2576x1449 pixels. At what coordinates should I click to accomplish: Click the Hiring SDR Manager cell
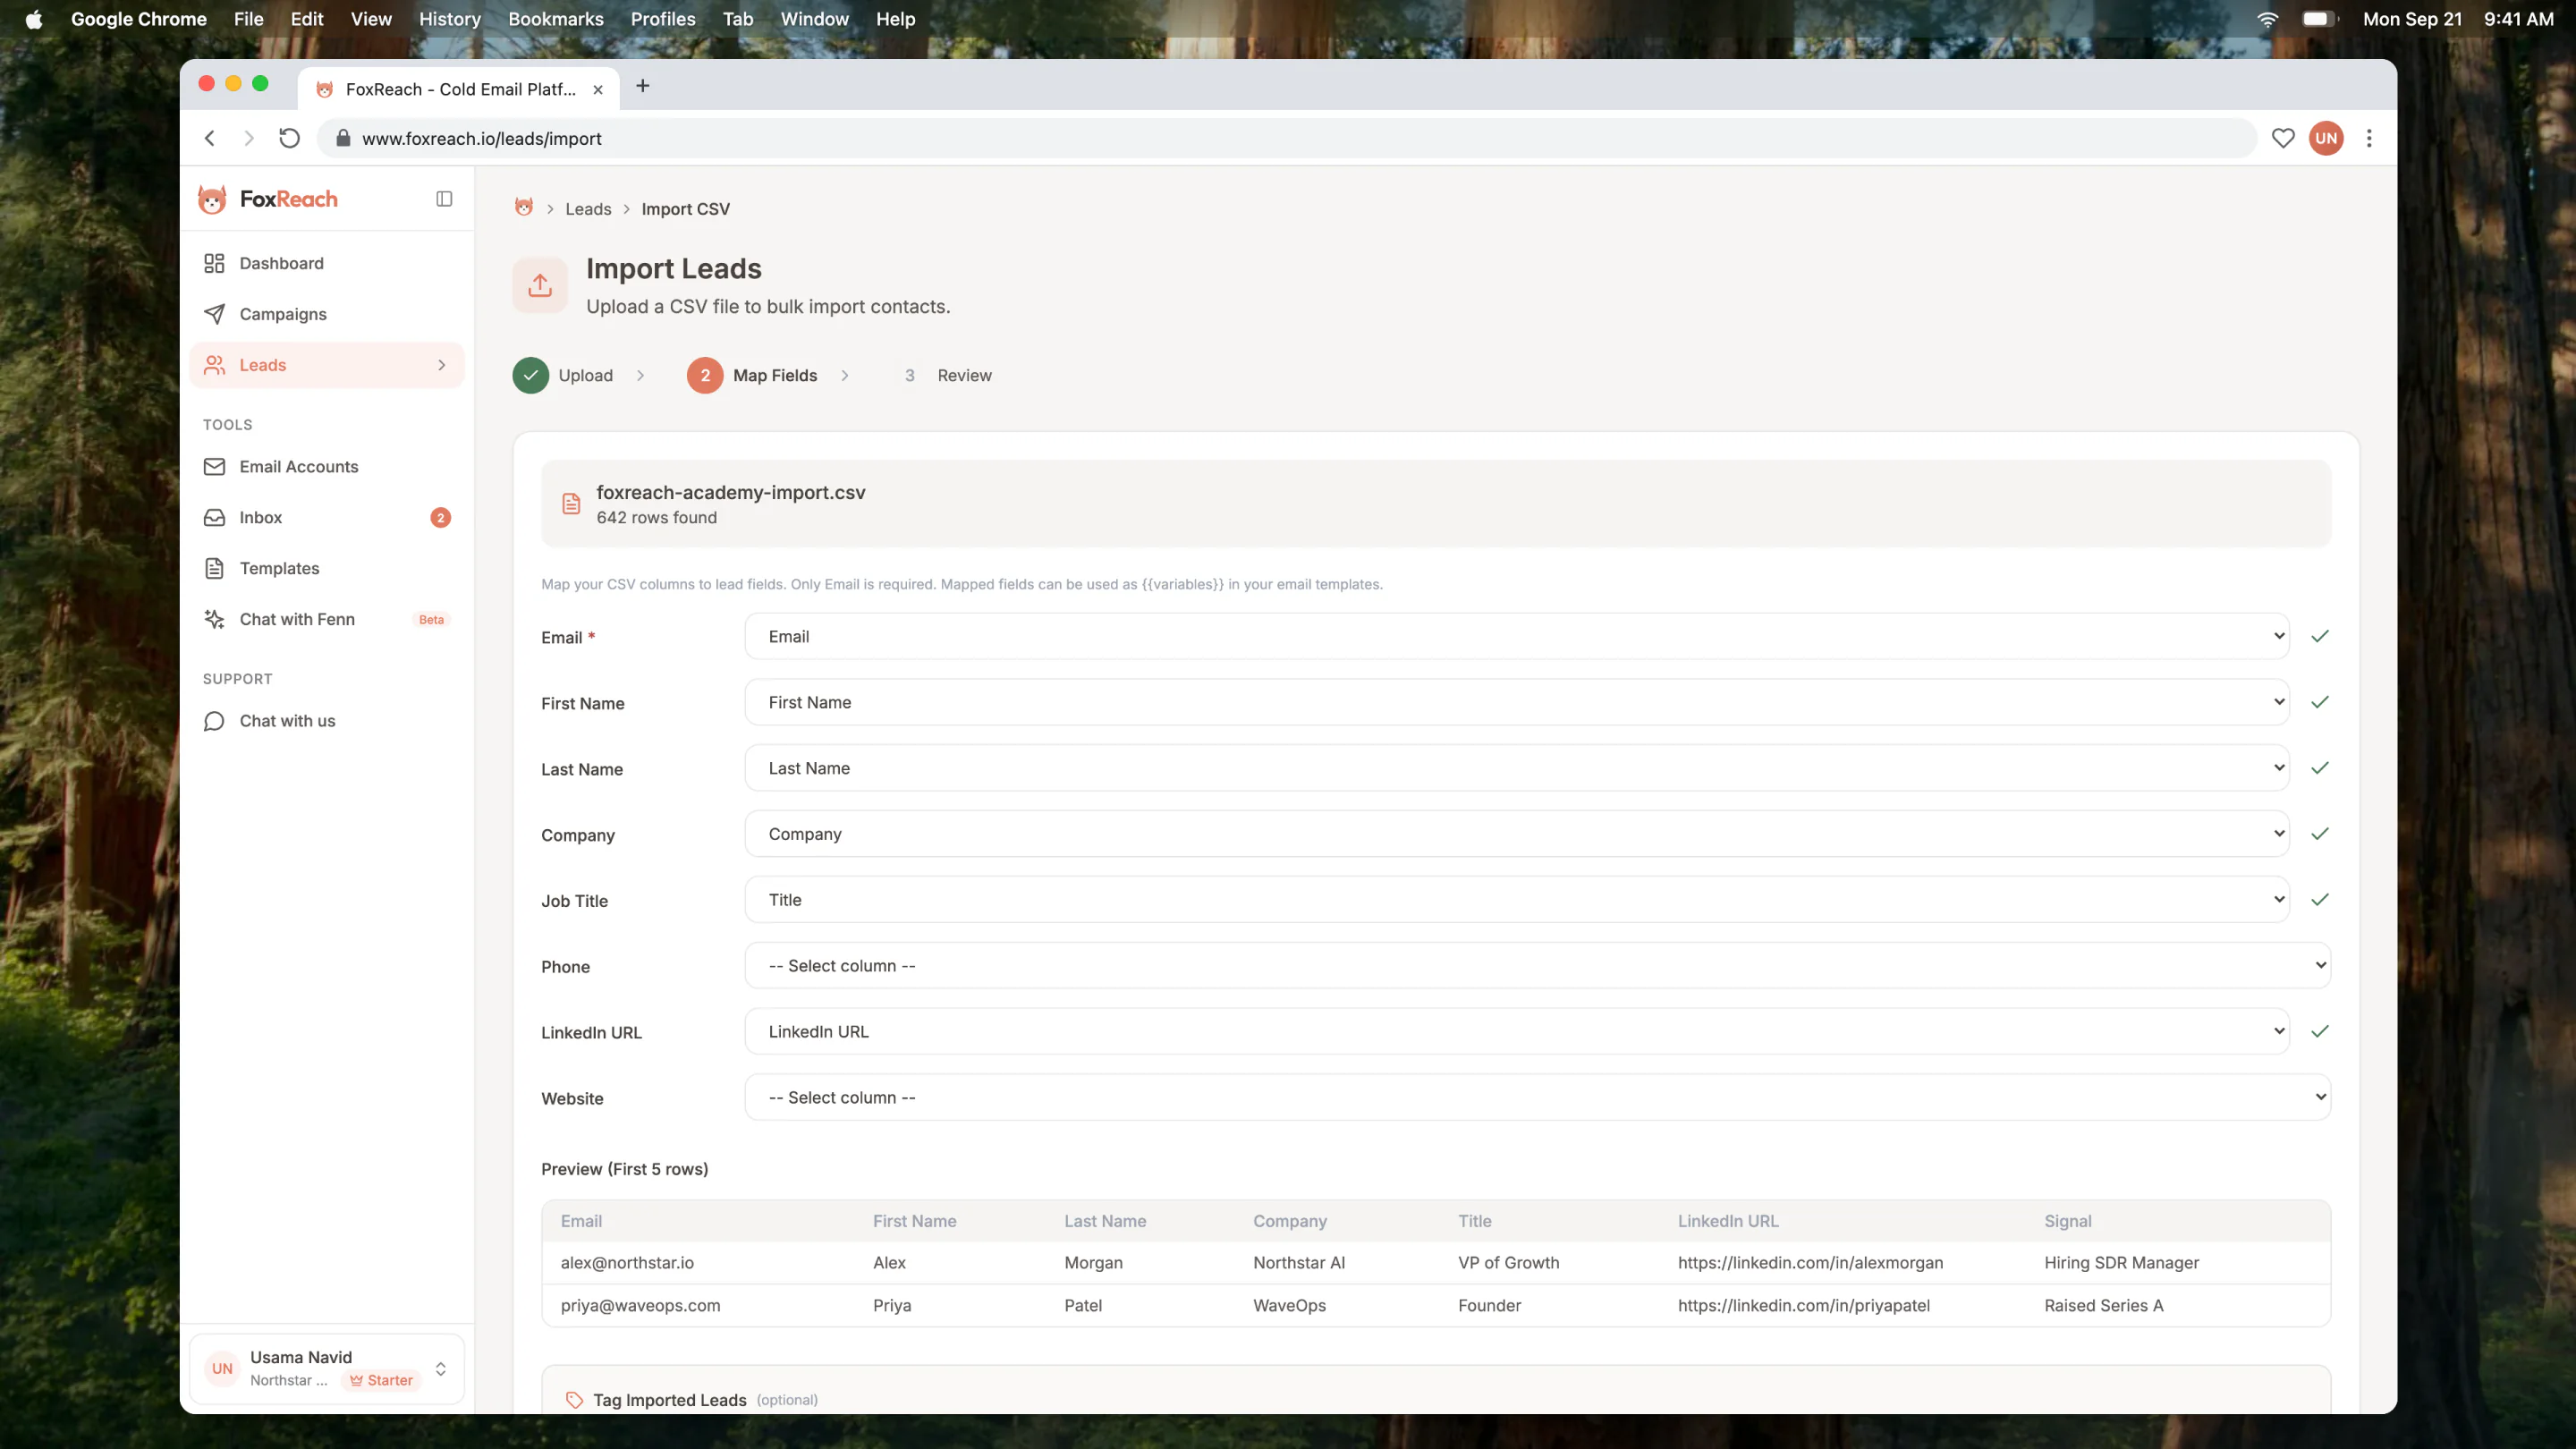[x=2121, y=1263]
